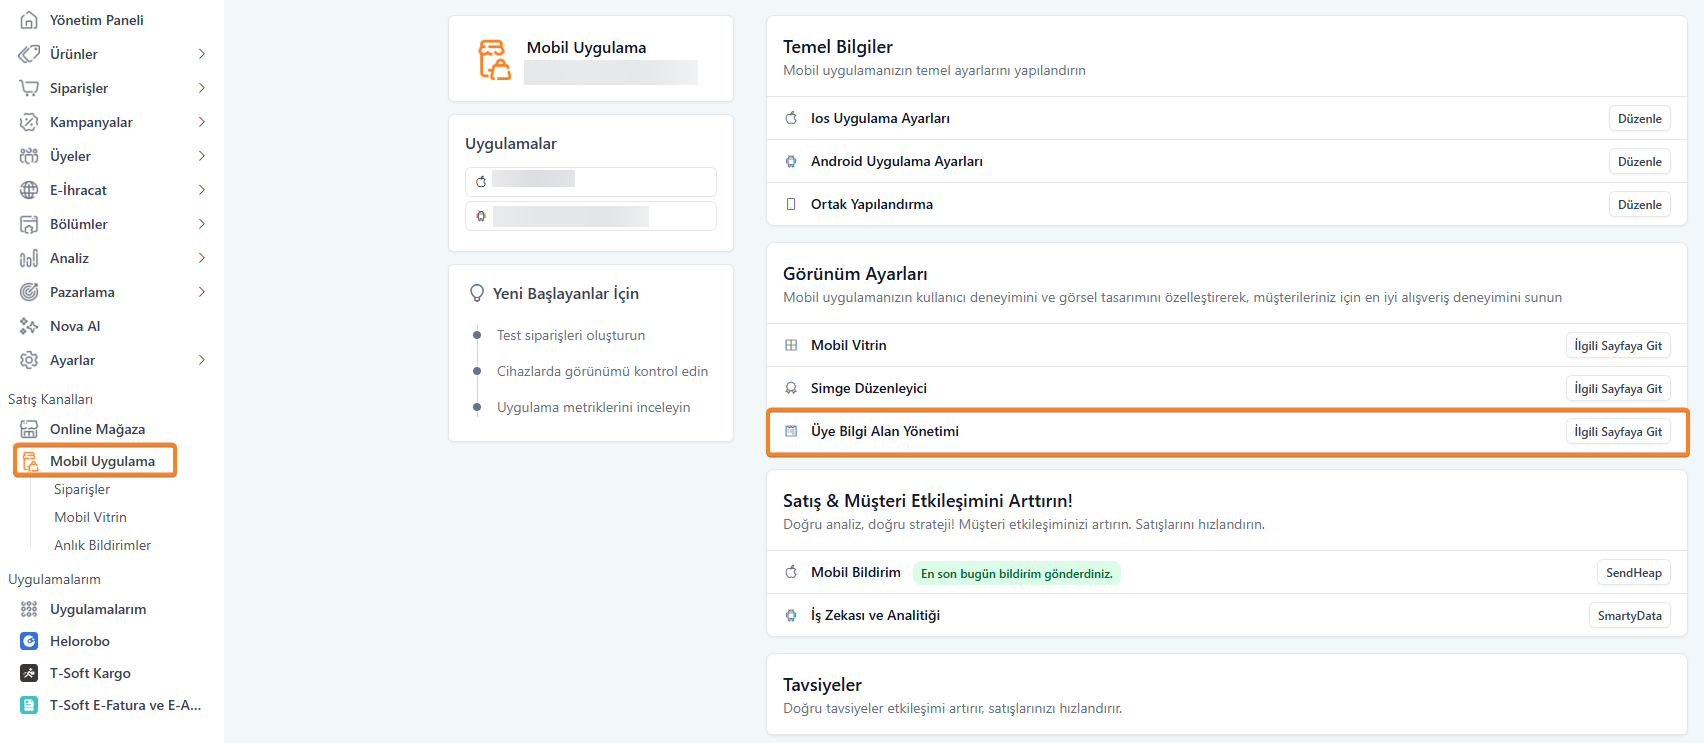1704x743 pixels.
Task: Click the iOS app entry under Uygulamalar
Action: [590, 181]
